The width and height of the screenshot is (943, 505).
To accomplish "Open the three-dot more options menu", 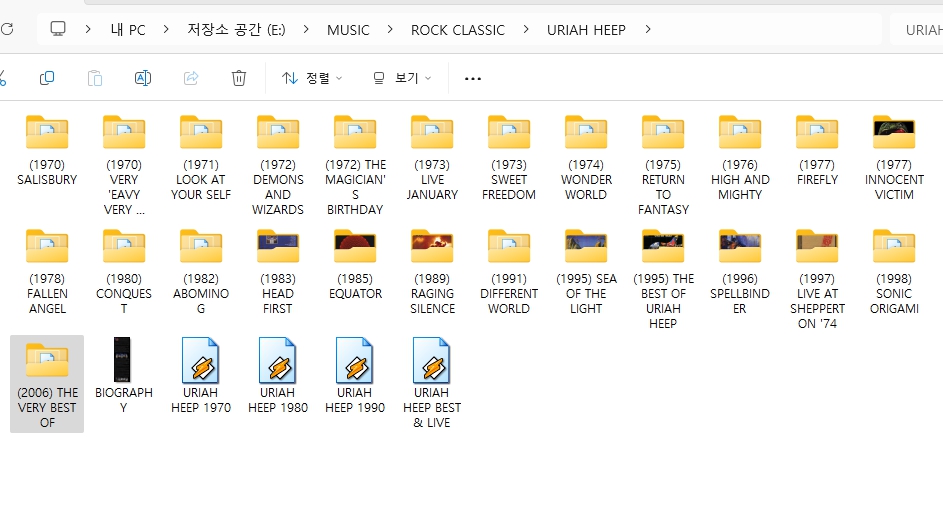I will (473, 79).
